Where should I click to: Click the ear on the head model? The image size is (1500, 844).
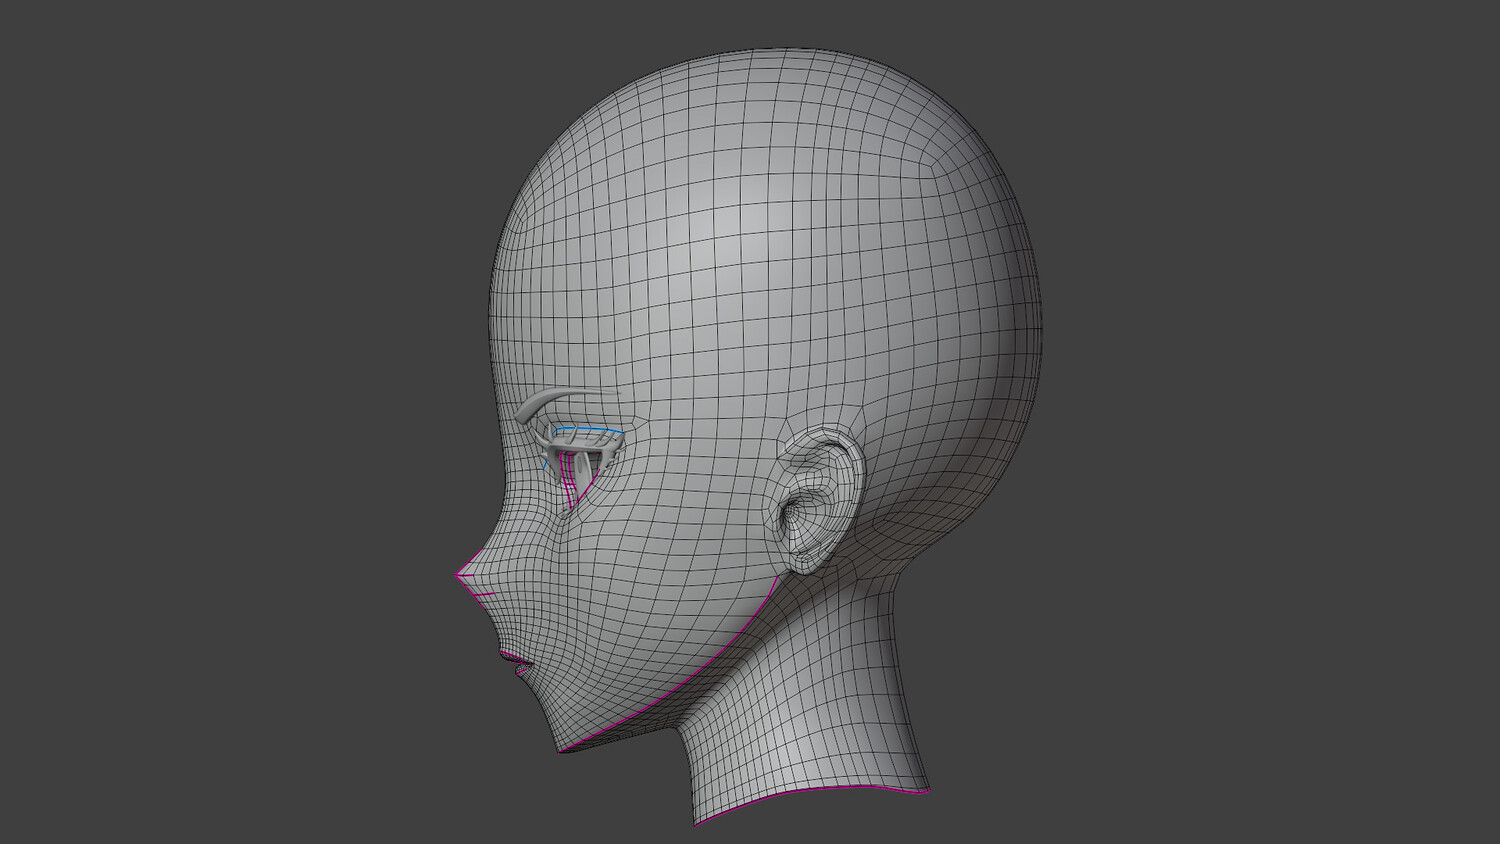point(822,503)
